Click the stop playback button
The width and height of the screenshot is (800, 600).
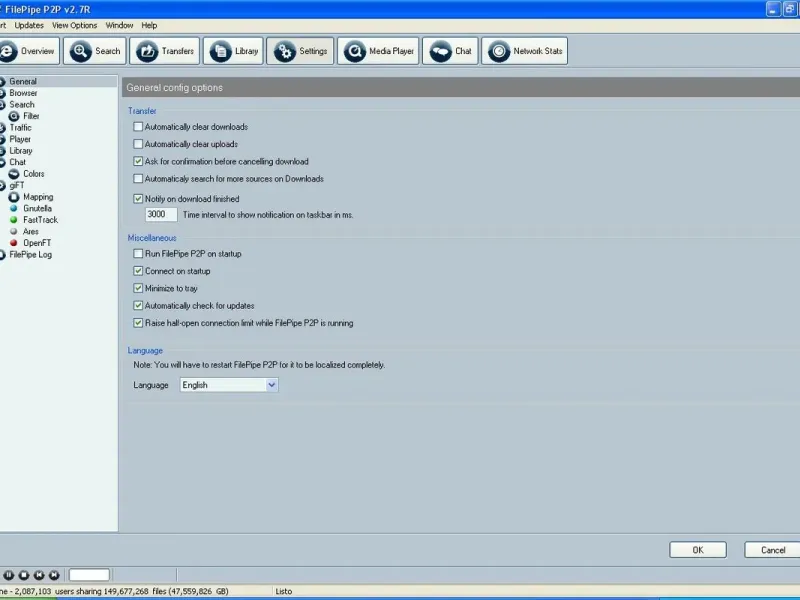(24, 575)
